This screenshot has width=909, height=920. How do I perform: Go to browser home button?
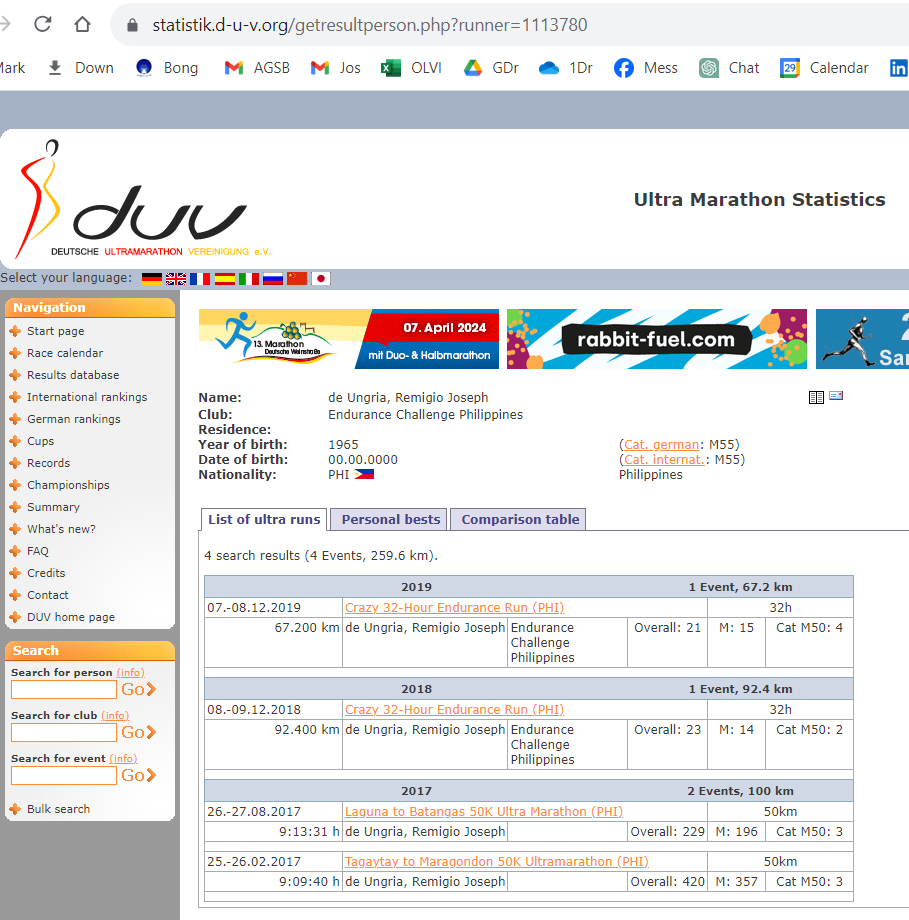coord(82,25)
